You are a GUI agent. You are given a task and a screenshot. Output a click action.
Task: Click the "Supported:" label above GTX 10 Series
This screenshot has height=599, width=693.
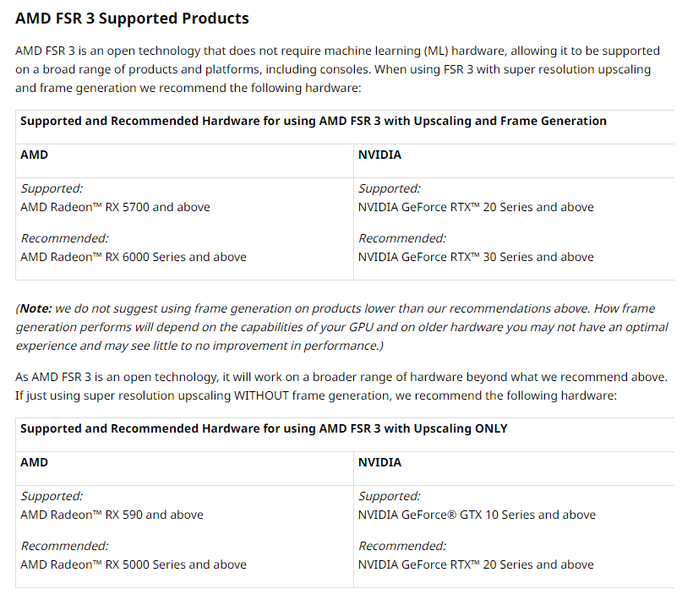coord(389,496)
